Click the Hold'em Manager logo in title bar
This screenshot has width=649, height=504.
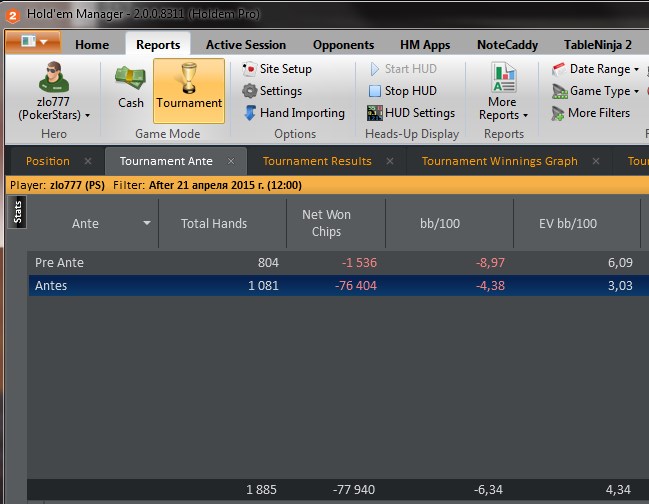[12, 16]
